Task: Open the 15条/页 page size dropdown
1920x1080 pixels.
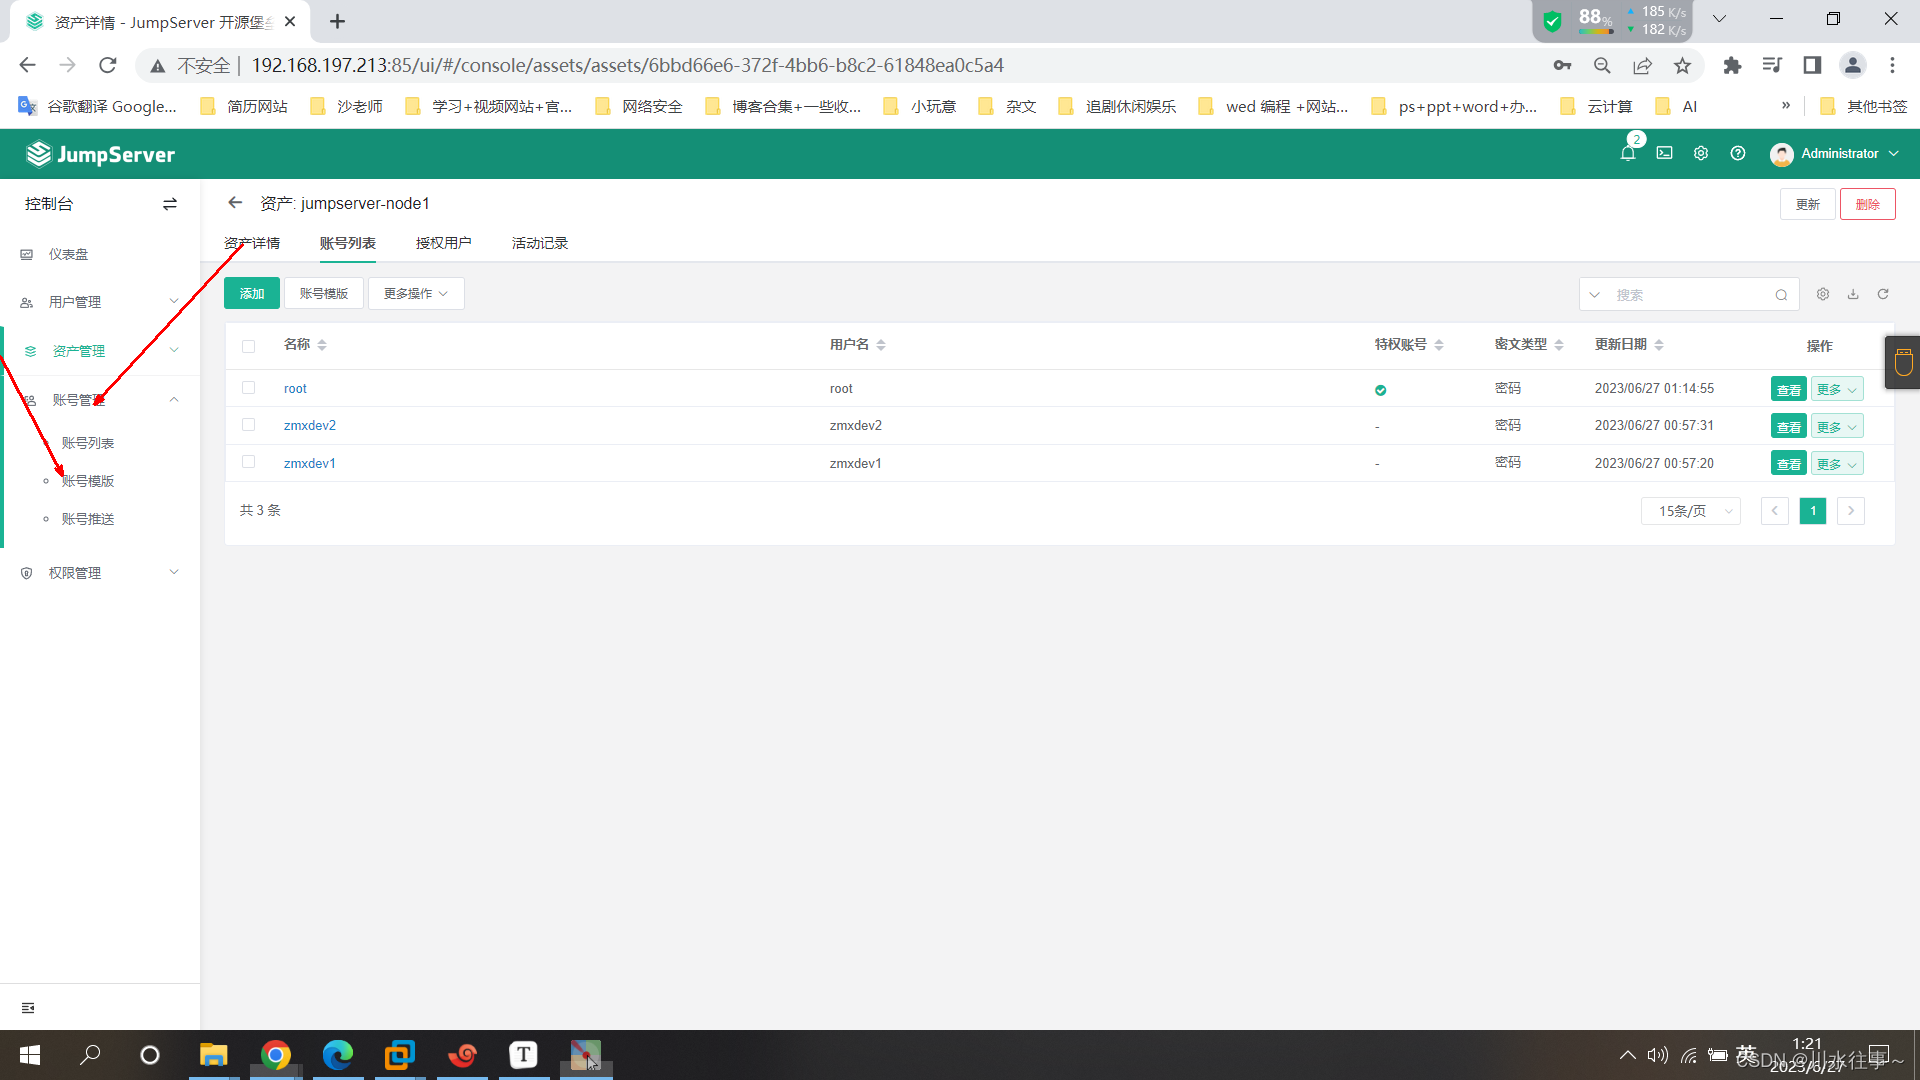Action: (x=1690, y=511)
